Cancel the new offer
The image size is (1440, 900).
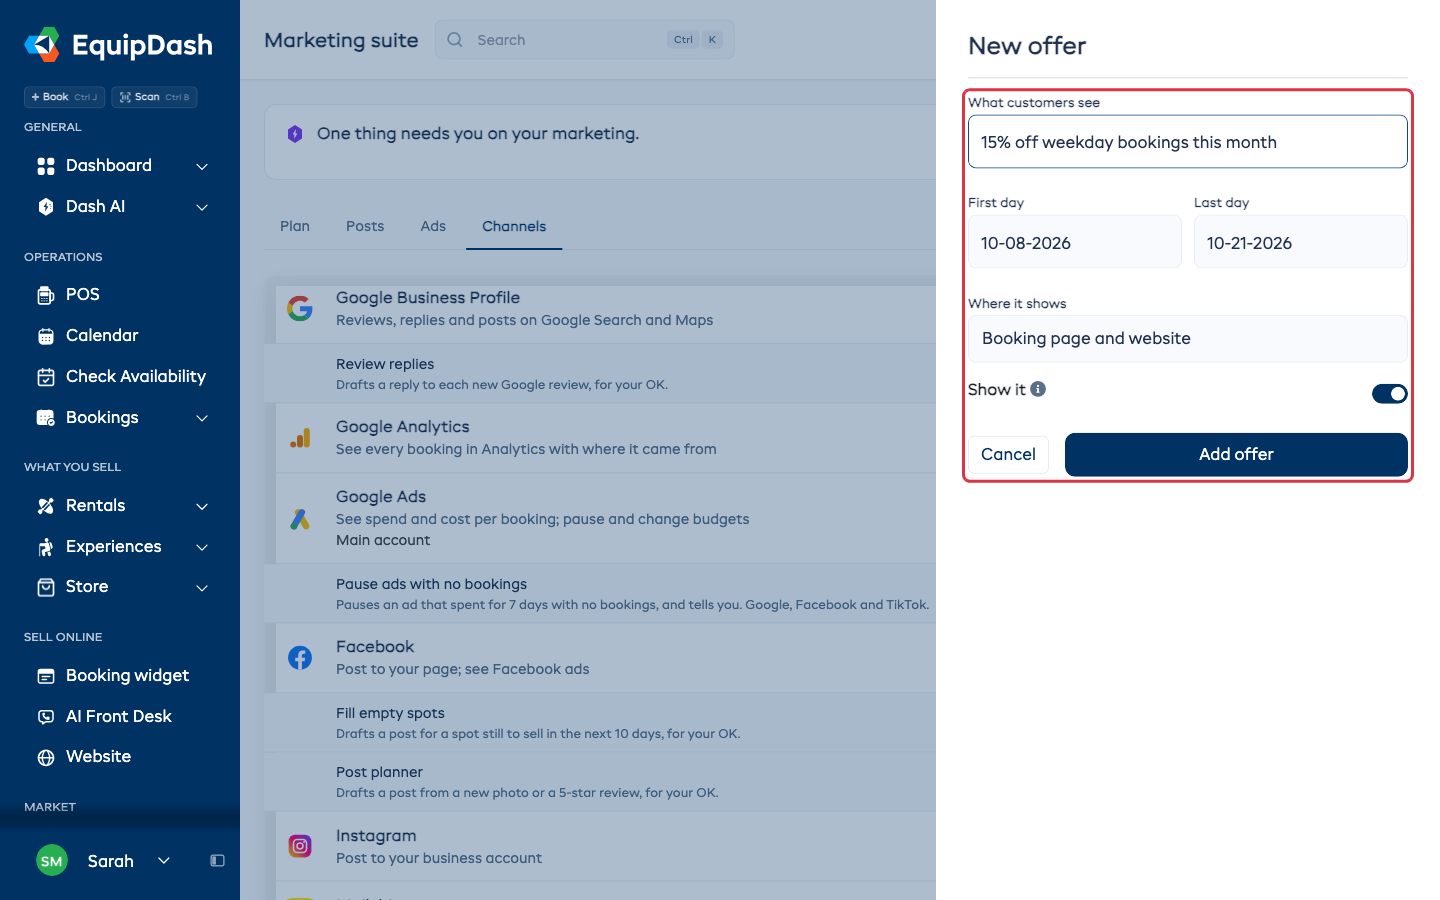point(1008,454)
